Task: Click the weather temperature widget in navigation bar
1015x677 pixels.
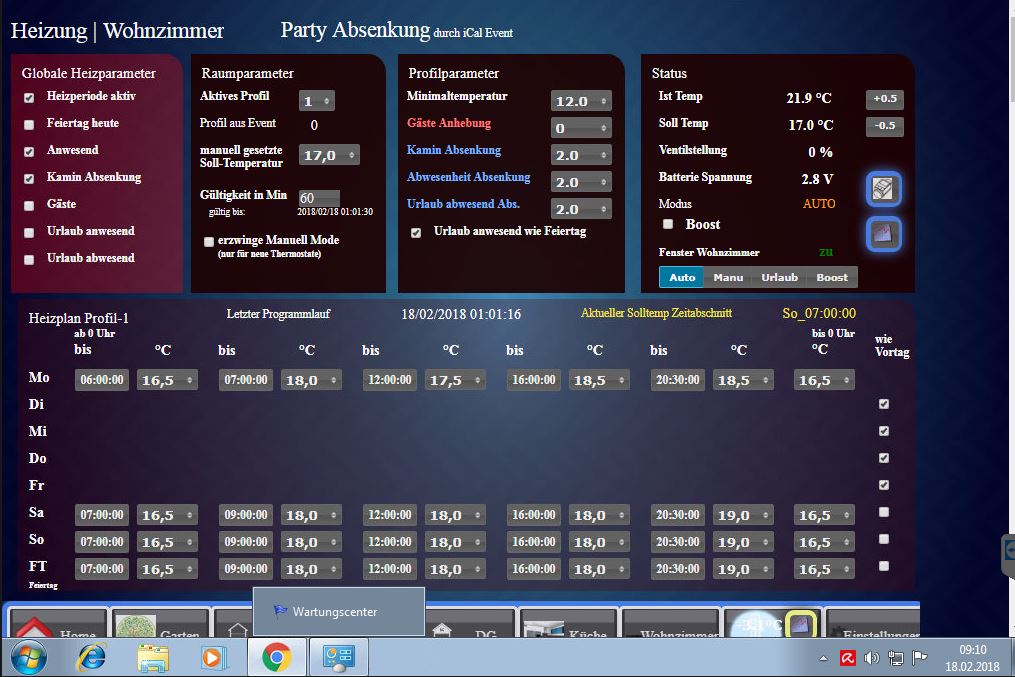Action: click(x=755, y=624)
